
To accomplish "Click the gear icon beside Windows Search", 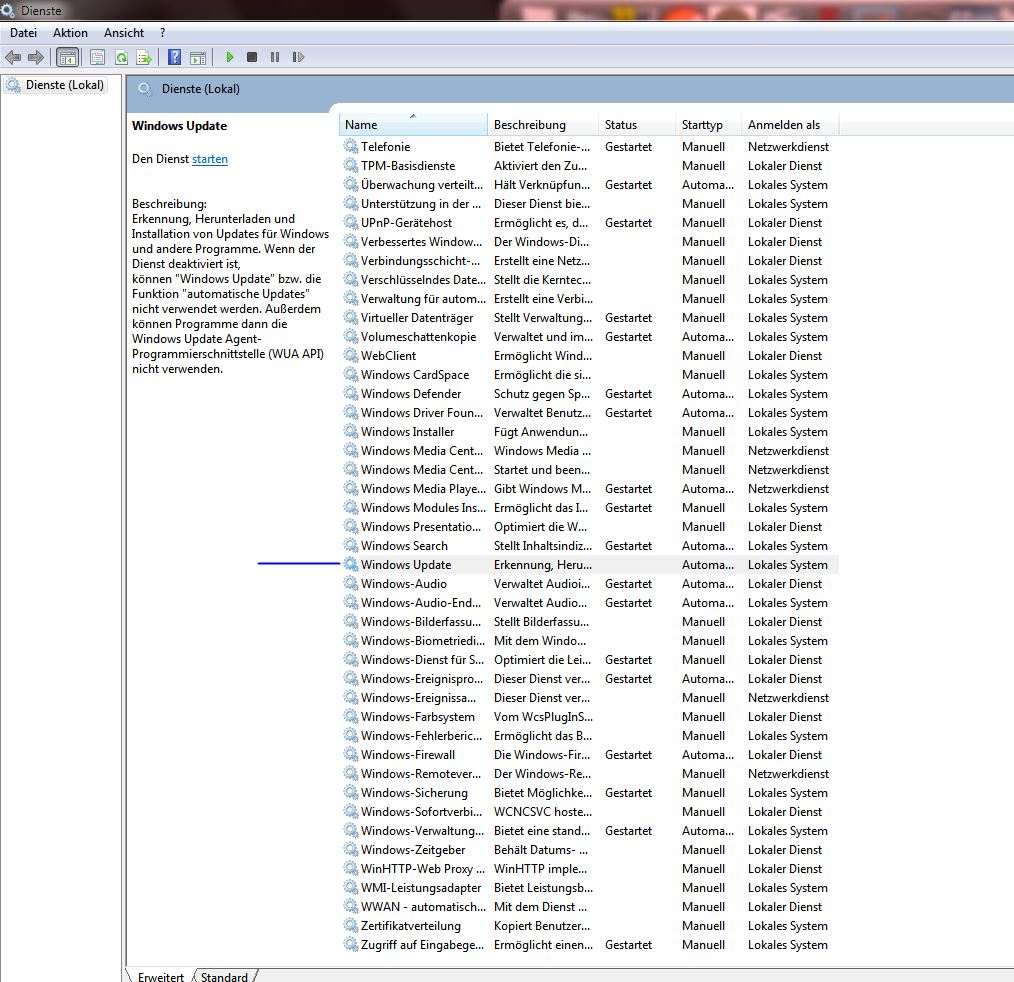I will tap(351, 545).
